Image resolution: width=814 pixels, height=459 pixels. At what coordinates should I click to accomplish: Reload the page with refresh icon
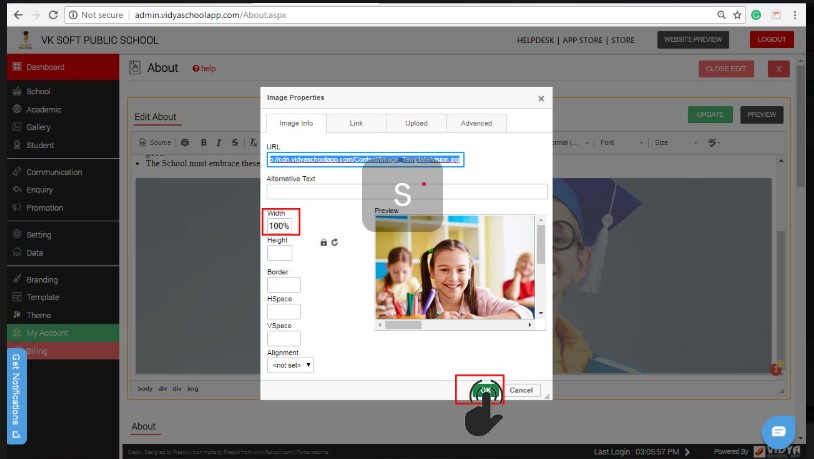(53, 15)
